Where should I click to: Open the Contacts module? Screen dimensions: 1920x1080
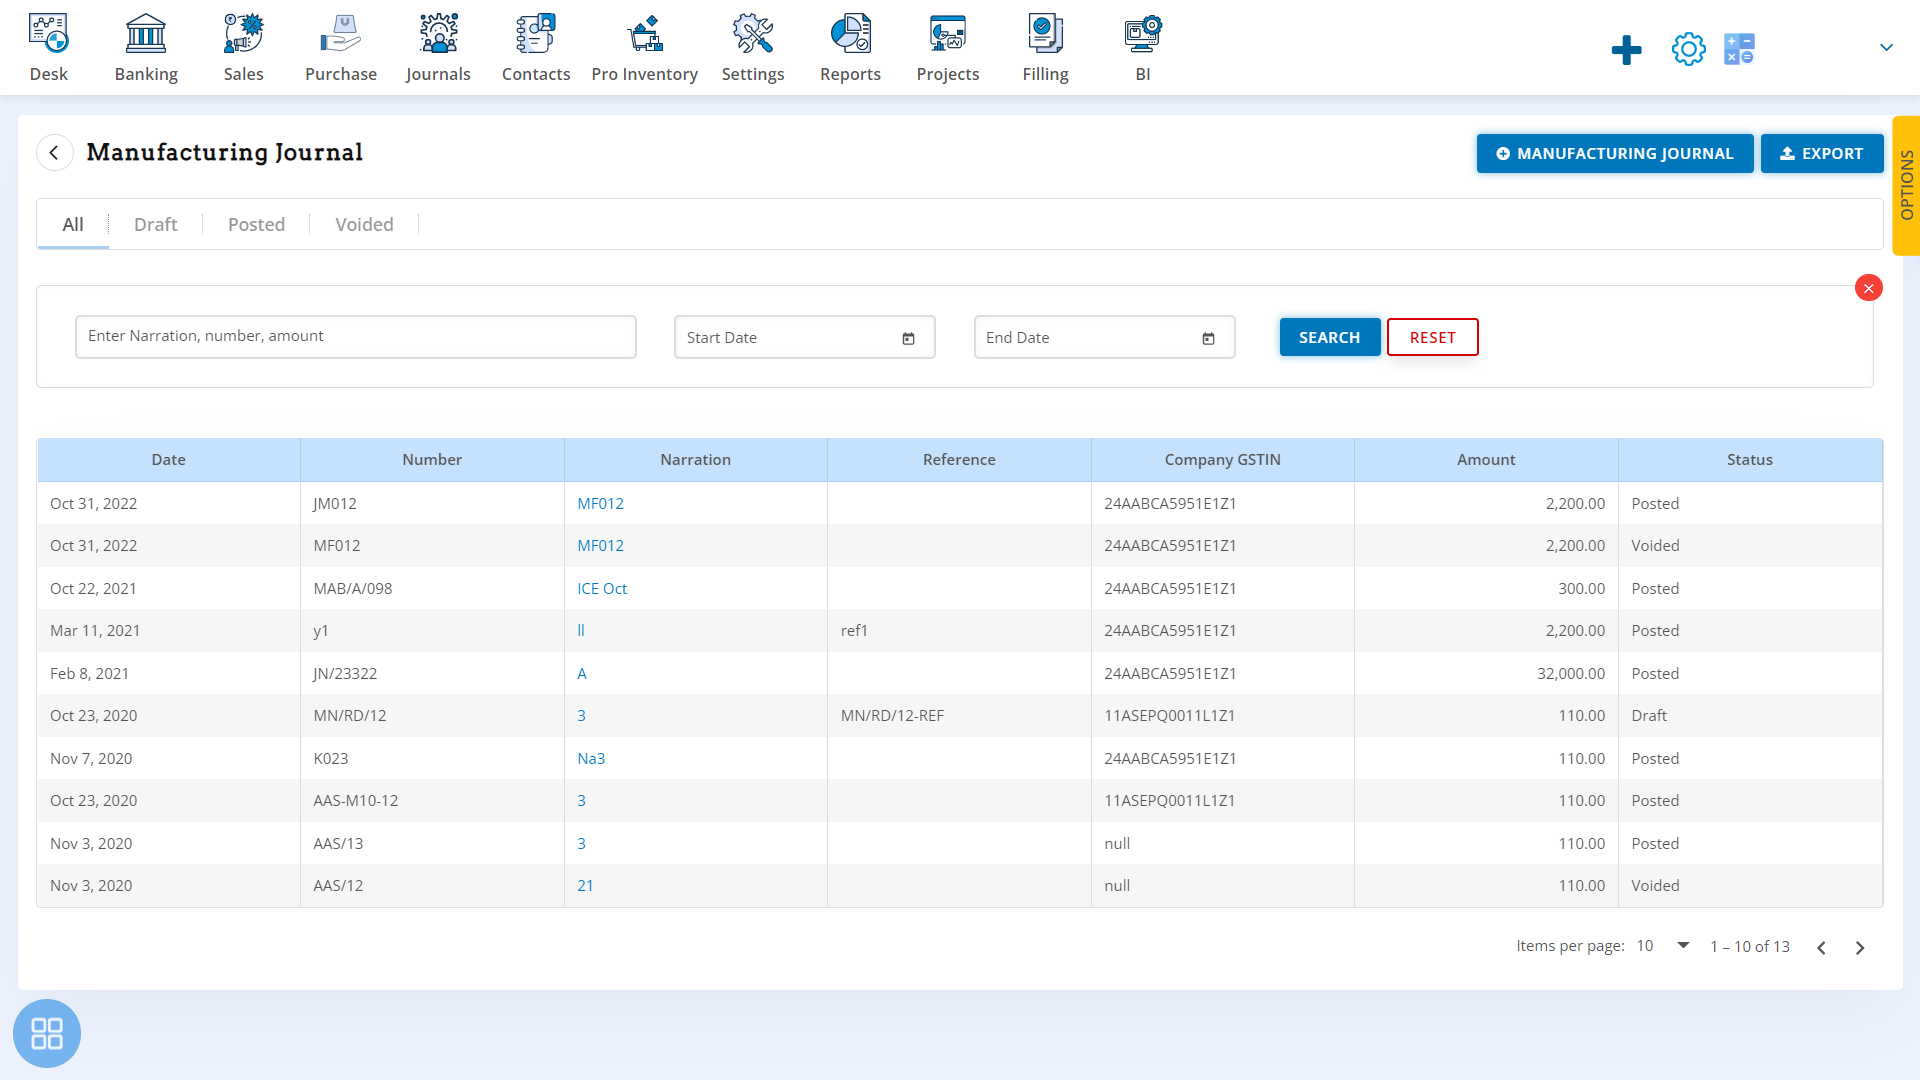536,47
